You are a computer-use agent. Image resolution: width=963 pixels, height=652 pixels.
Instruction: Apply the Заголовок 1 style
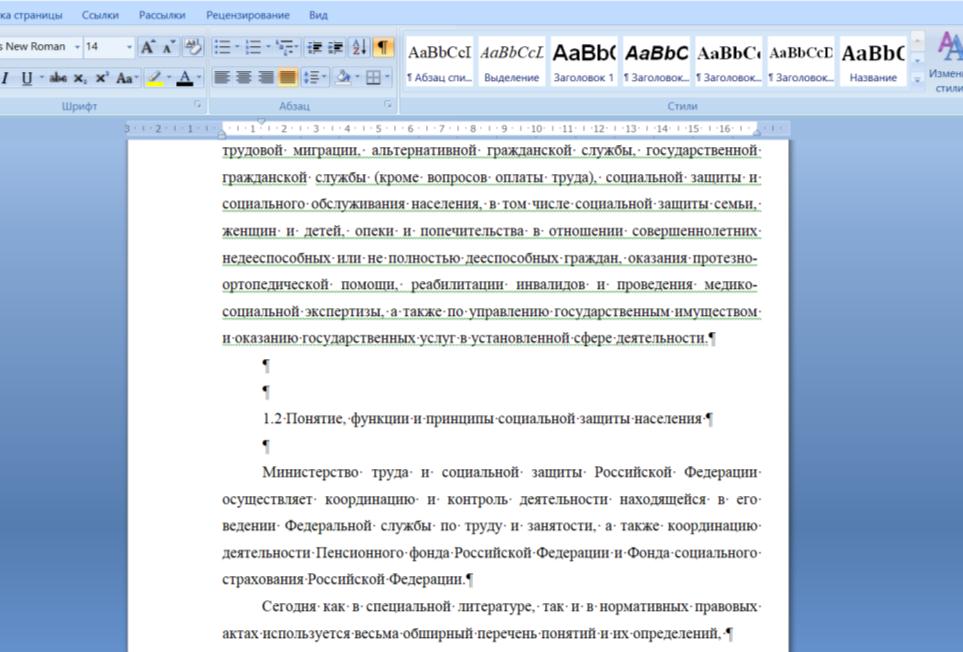tap(583, 61)
